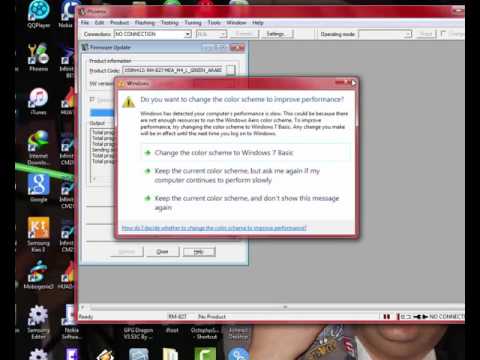Open the File menu in Phoenix
Image resolution: width=480 pixels, height=360 pixels.
click(x=85, y=23)
